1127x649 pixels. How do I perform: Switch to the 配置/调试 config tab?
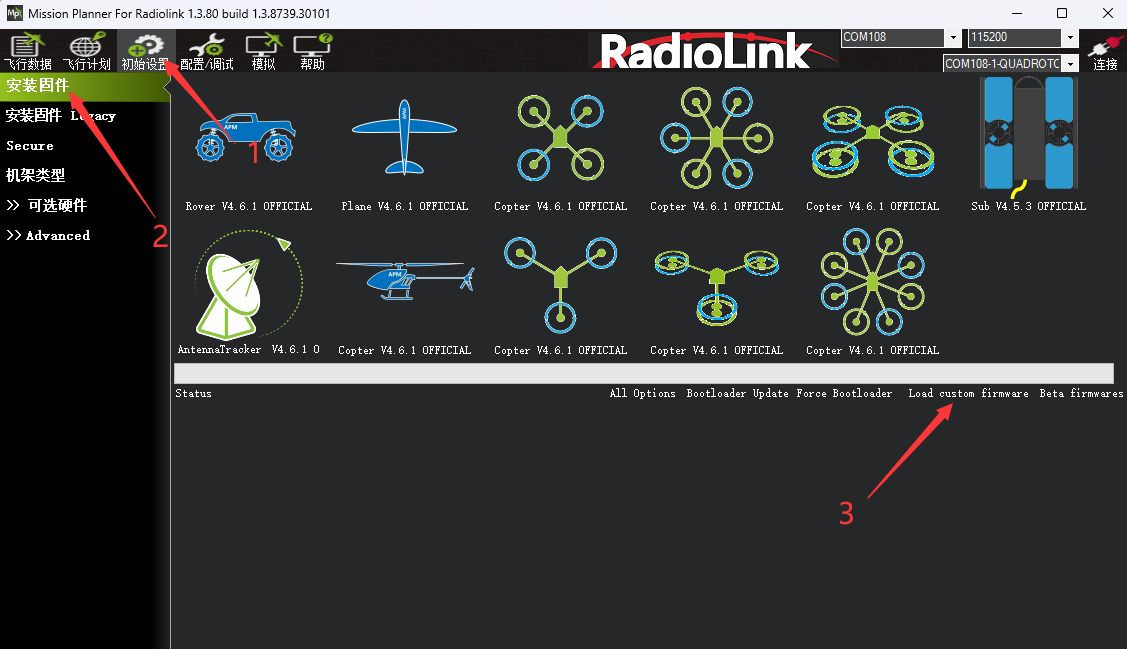pos(206,52)
